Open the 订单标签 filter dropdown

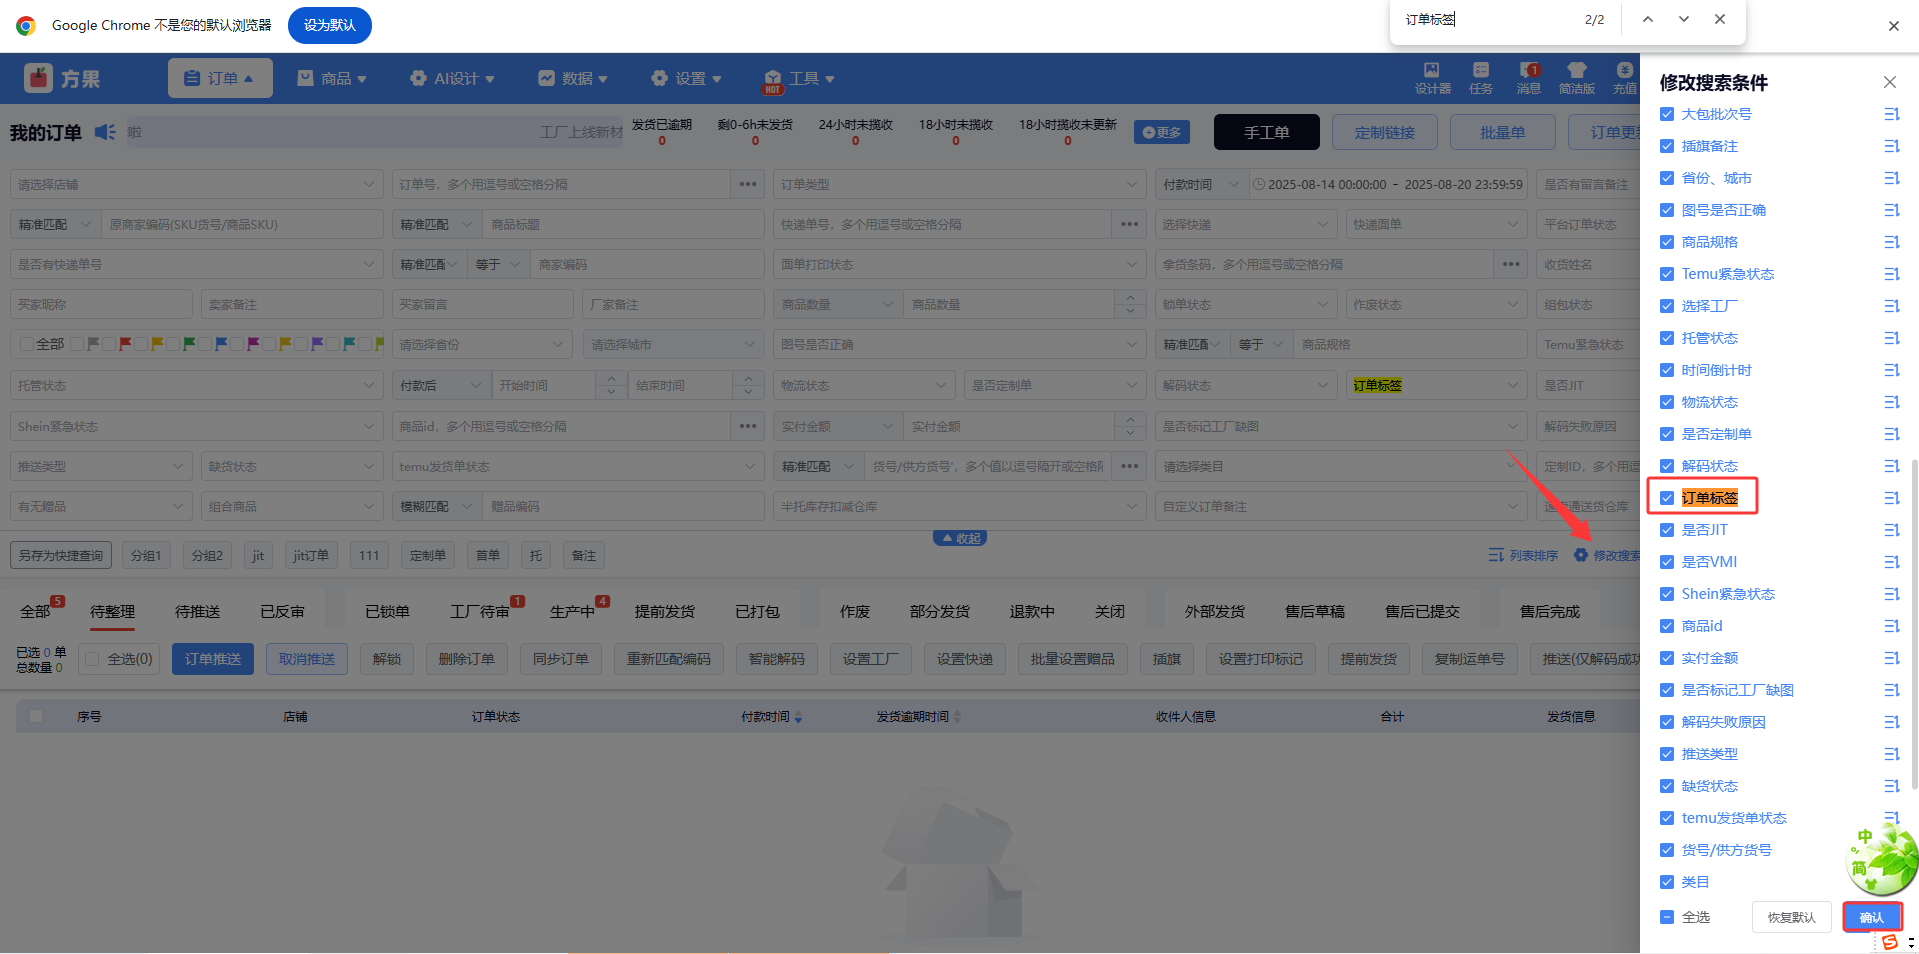[1436, 385]
